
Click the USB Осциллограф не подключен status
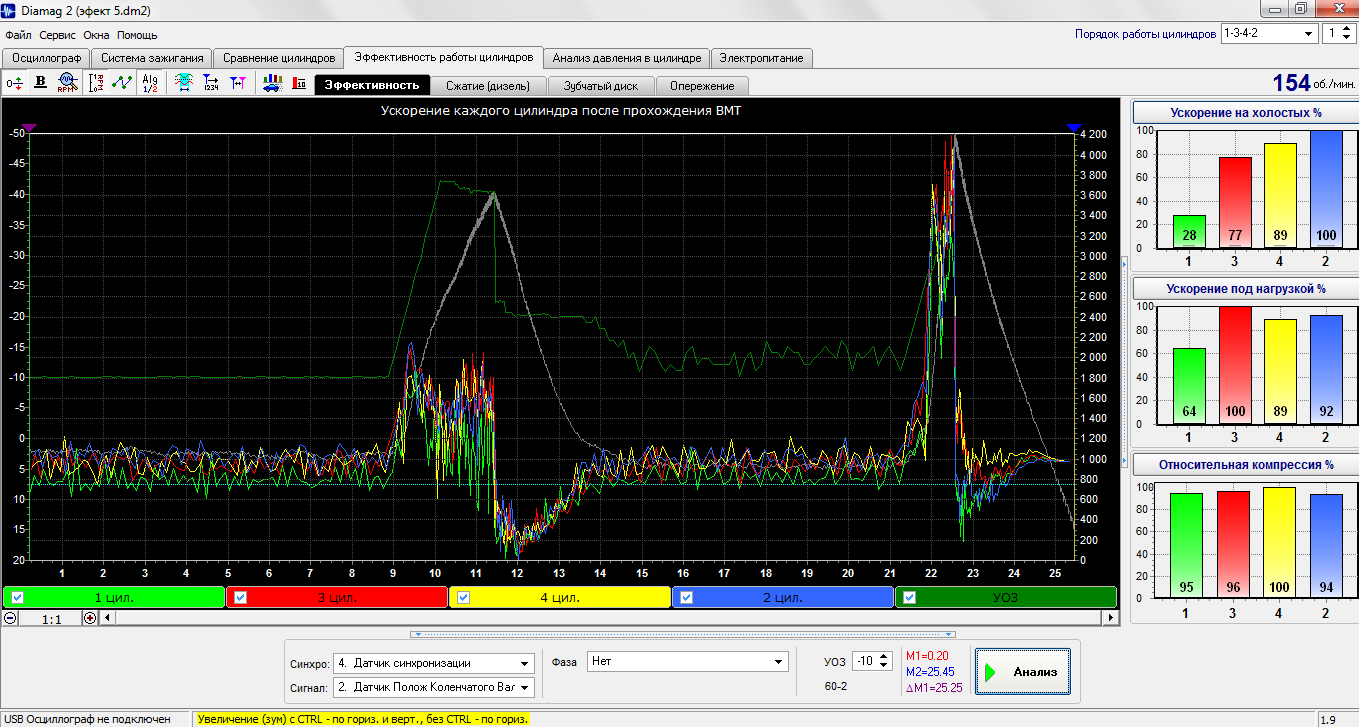click(86, 719)
